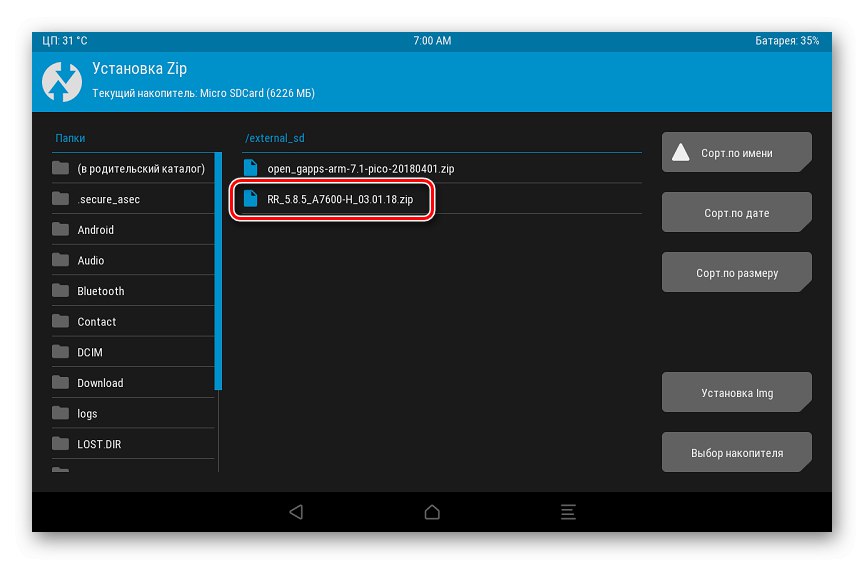Click the folder icon next to .secure_asec
864x564 pixels.
60,198
